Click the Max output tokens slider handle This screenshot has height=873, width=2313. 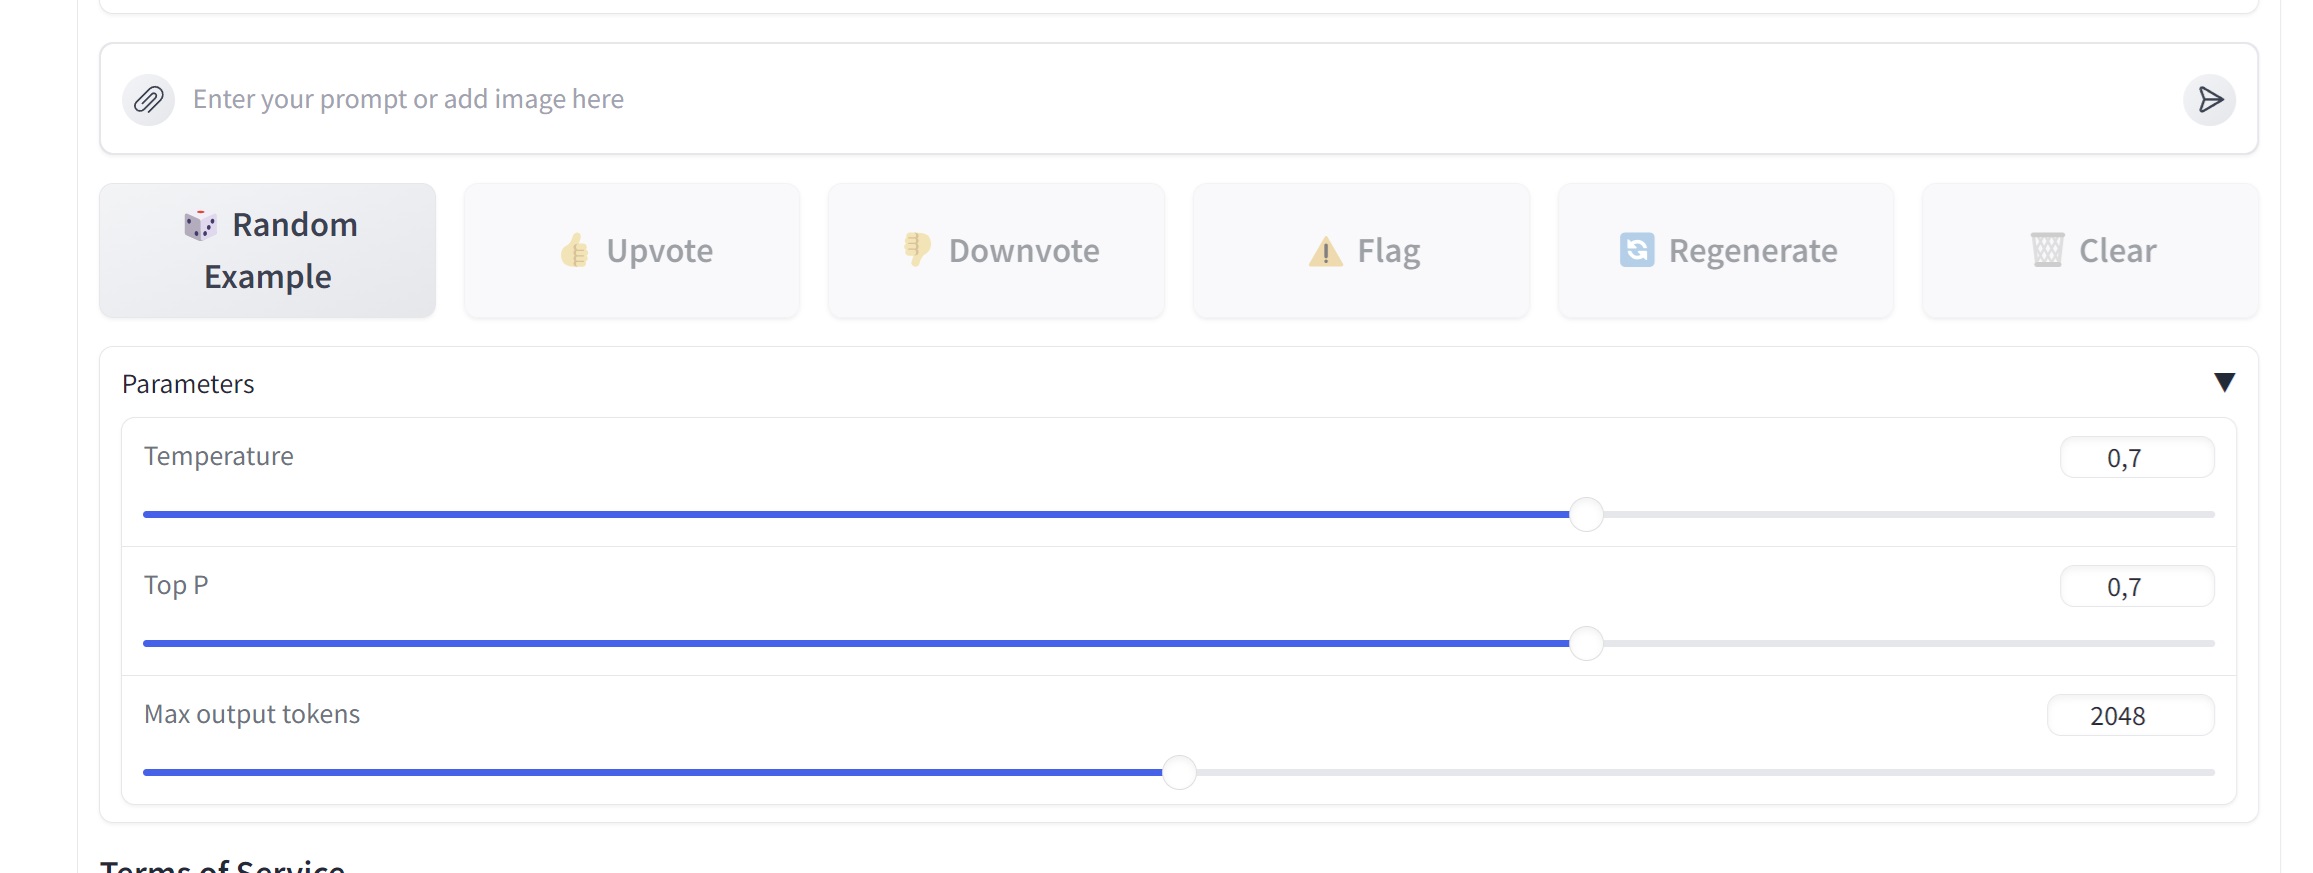(x=1179, y=772)
